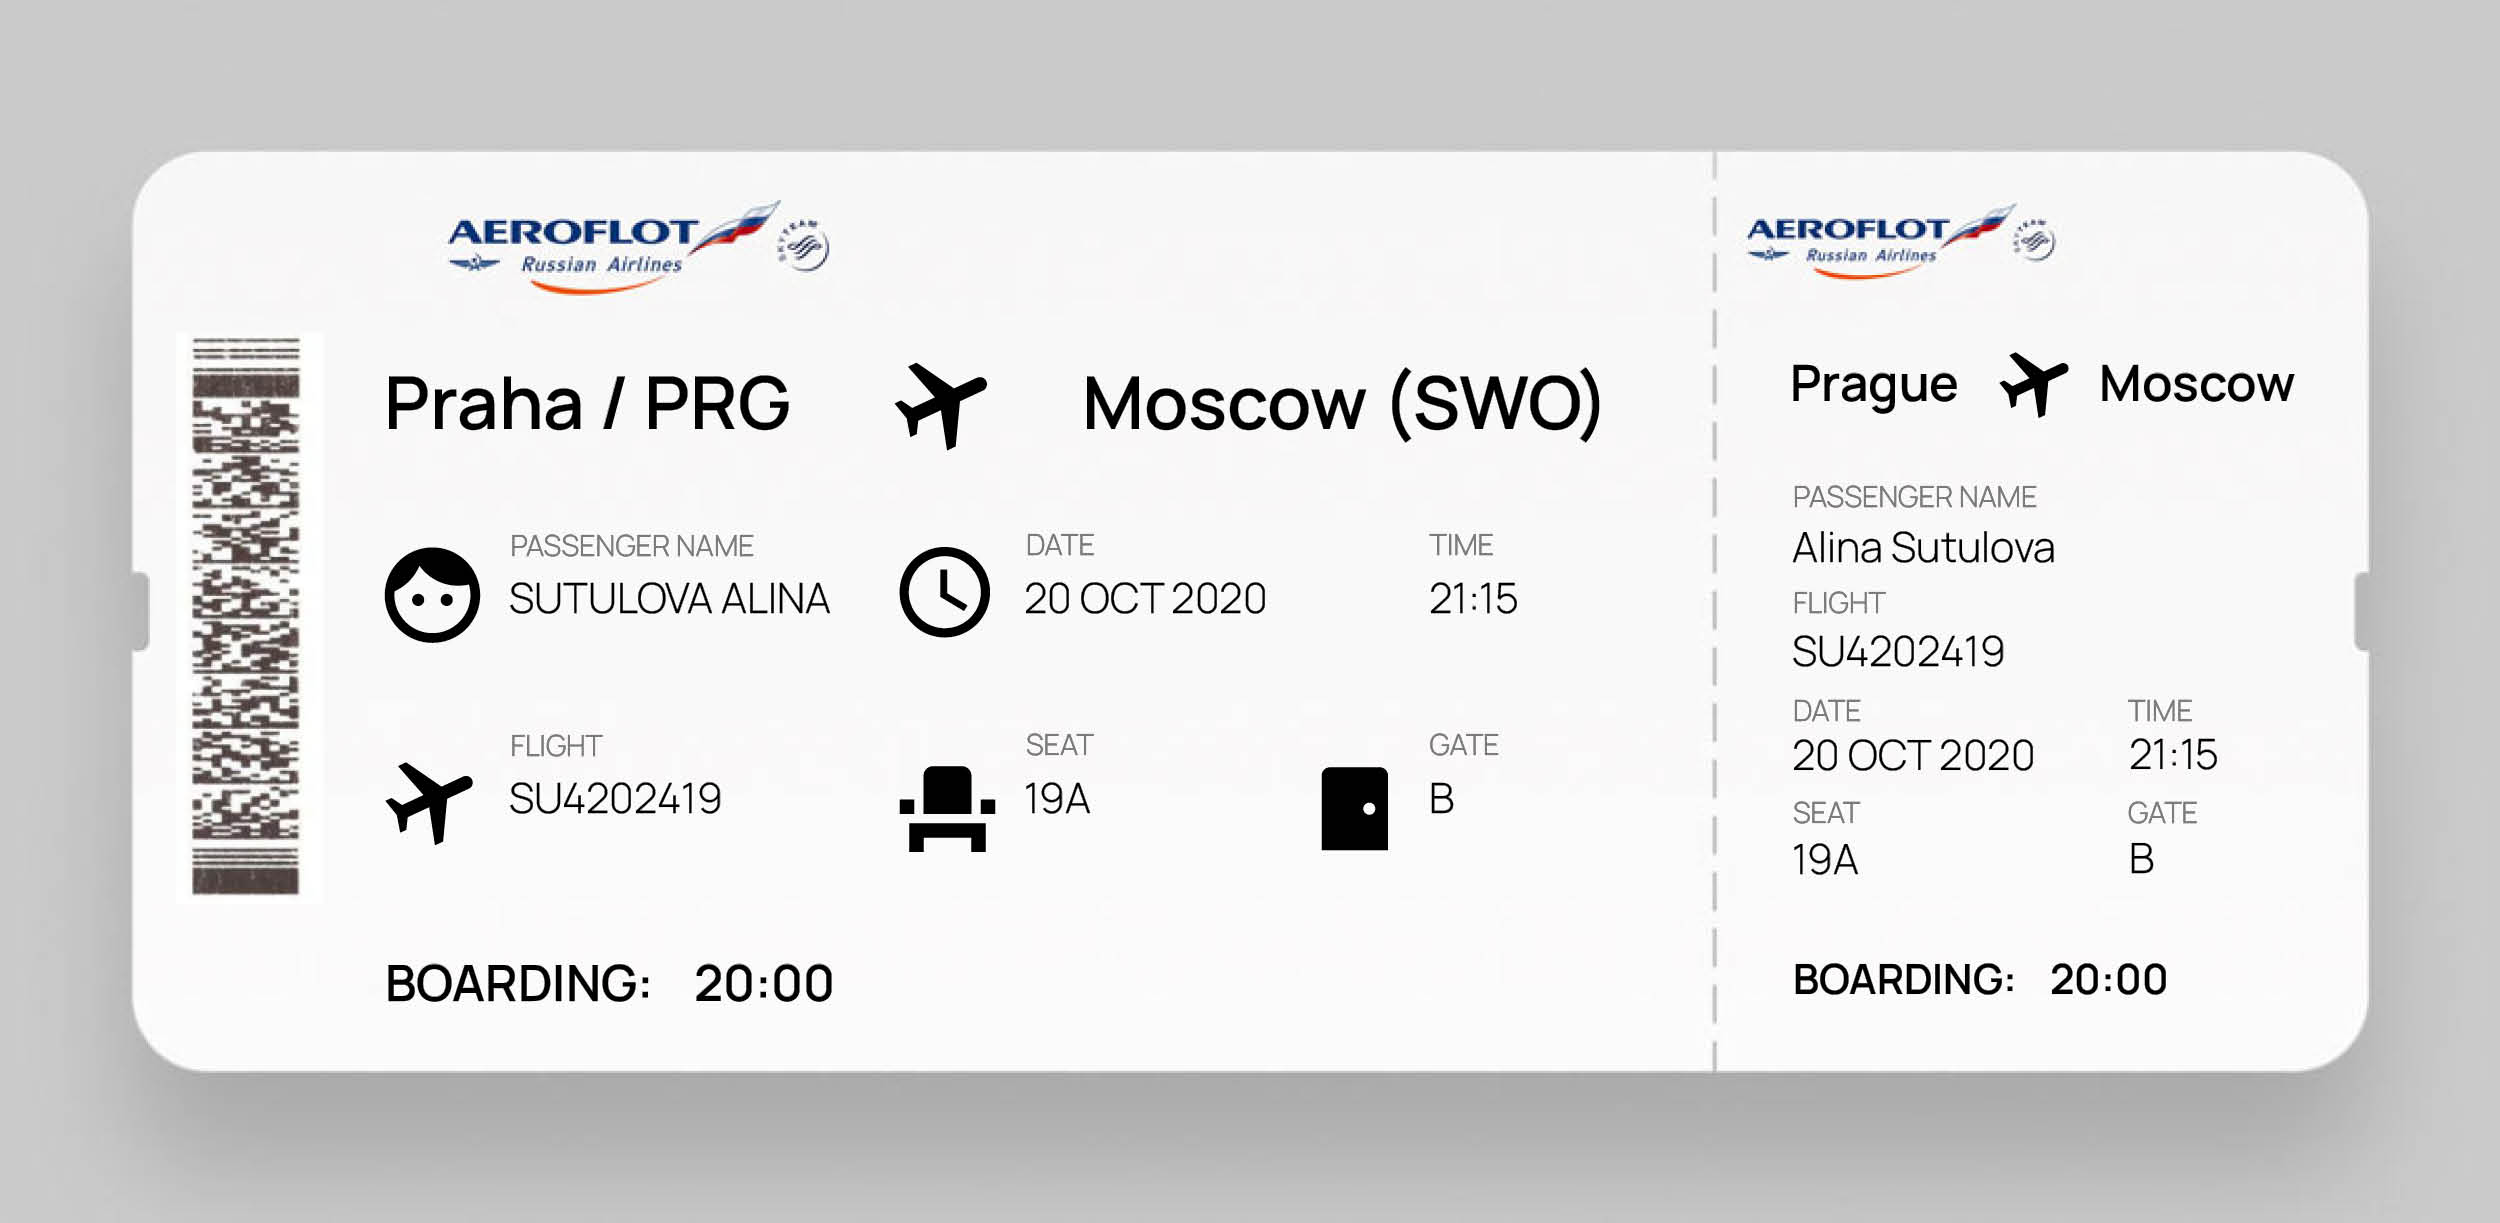This screenshot has height=1223, width=2500.
Task: Click the seat icon next to 19A
Action: (947, 808)
